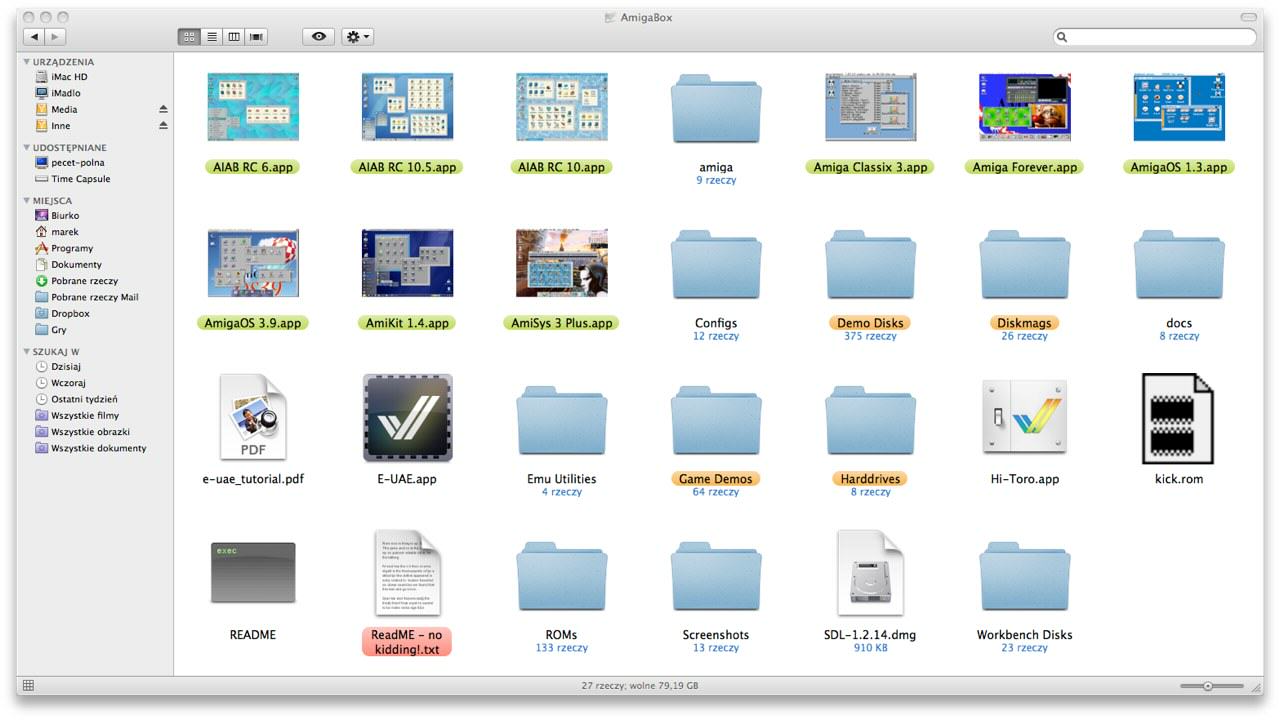Viewport: 1280px width, 720px height.
Task: Select Dropbox in the sidebar
Action: (x=70, y=314)
